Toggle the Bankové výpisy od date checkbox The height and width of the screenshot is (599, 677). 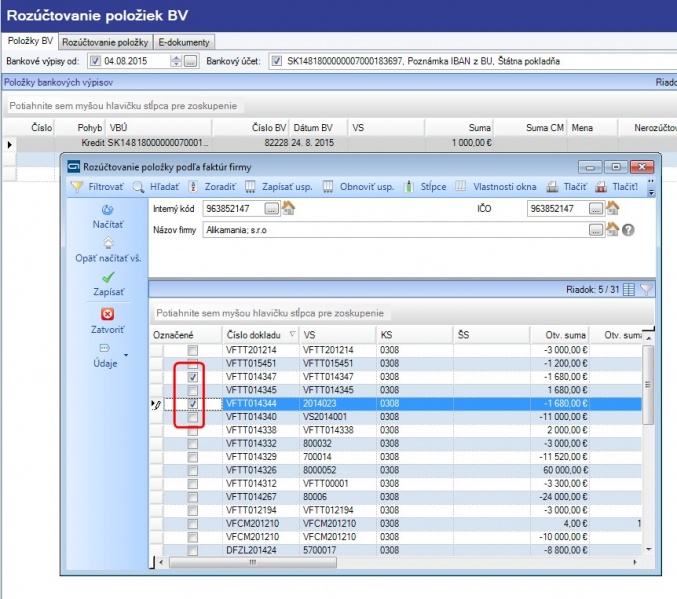95,62
